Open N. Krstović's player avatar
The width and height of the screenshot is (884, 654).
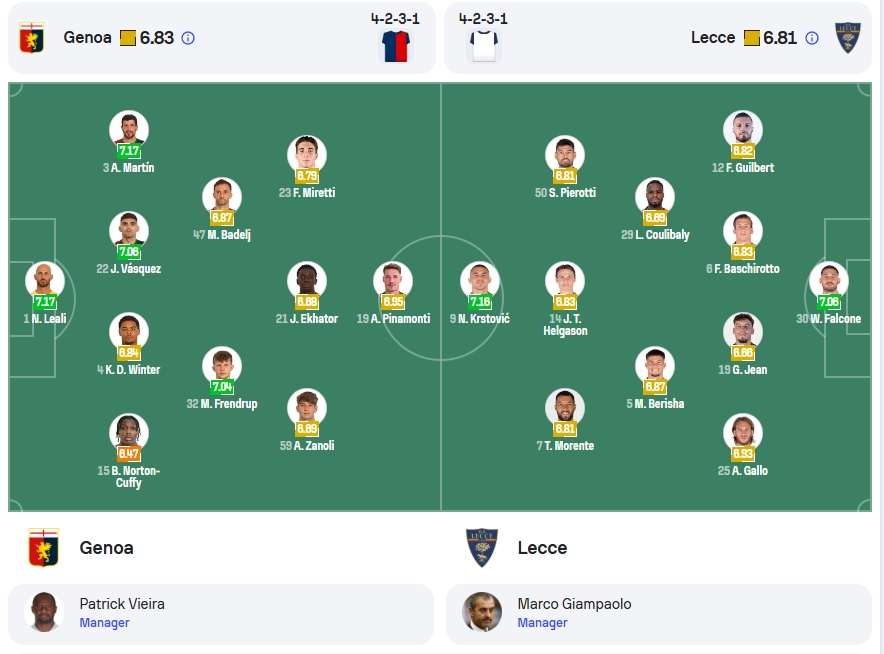coord(480,281)
